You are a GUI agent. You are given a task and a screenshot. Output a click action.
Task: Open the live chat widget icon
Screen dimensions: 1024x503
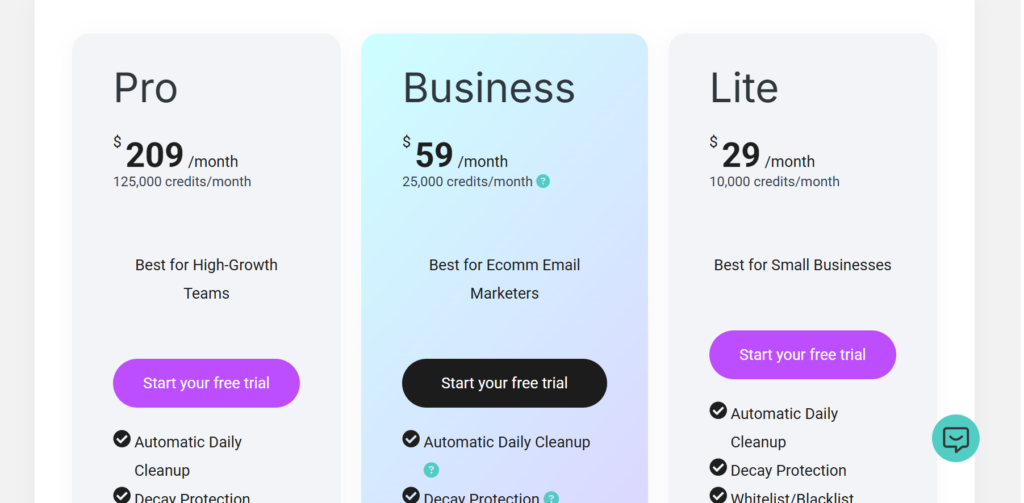pos(955,438)
